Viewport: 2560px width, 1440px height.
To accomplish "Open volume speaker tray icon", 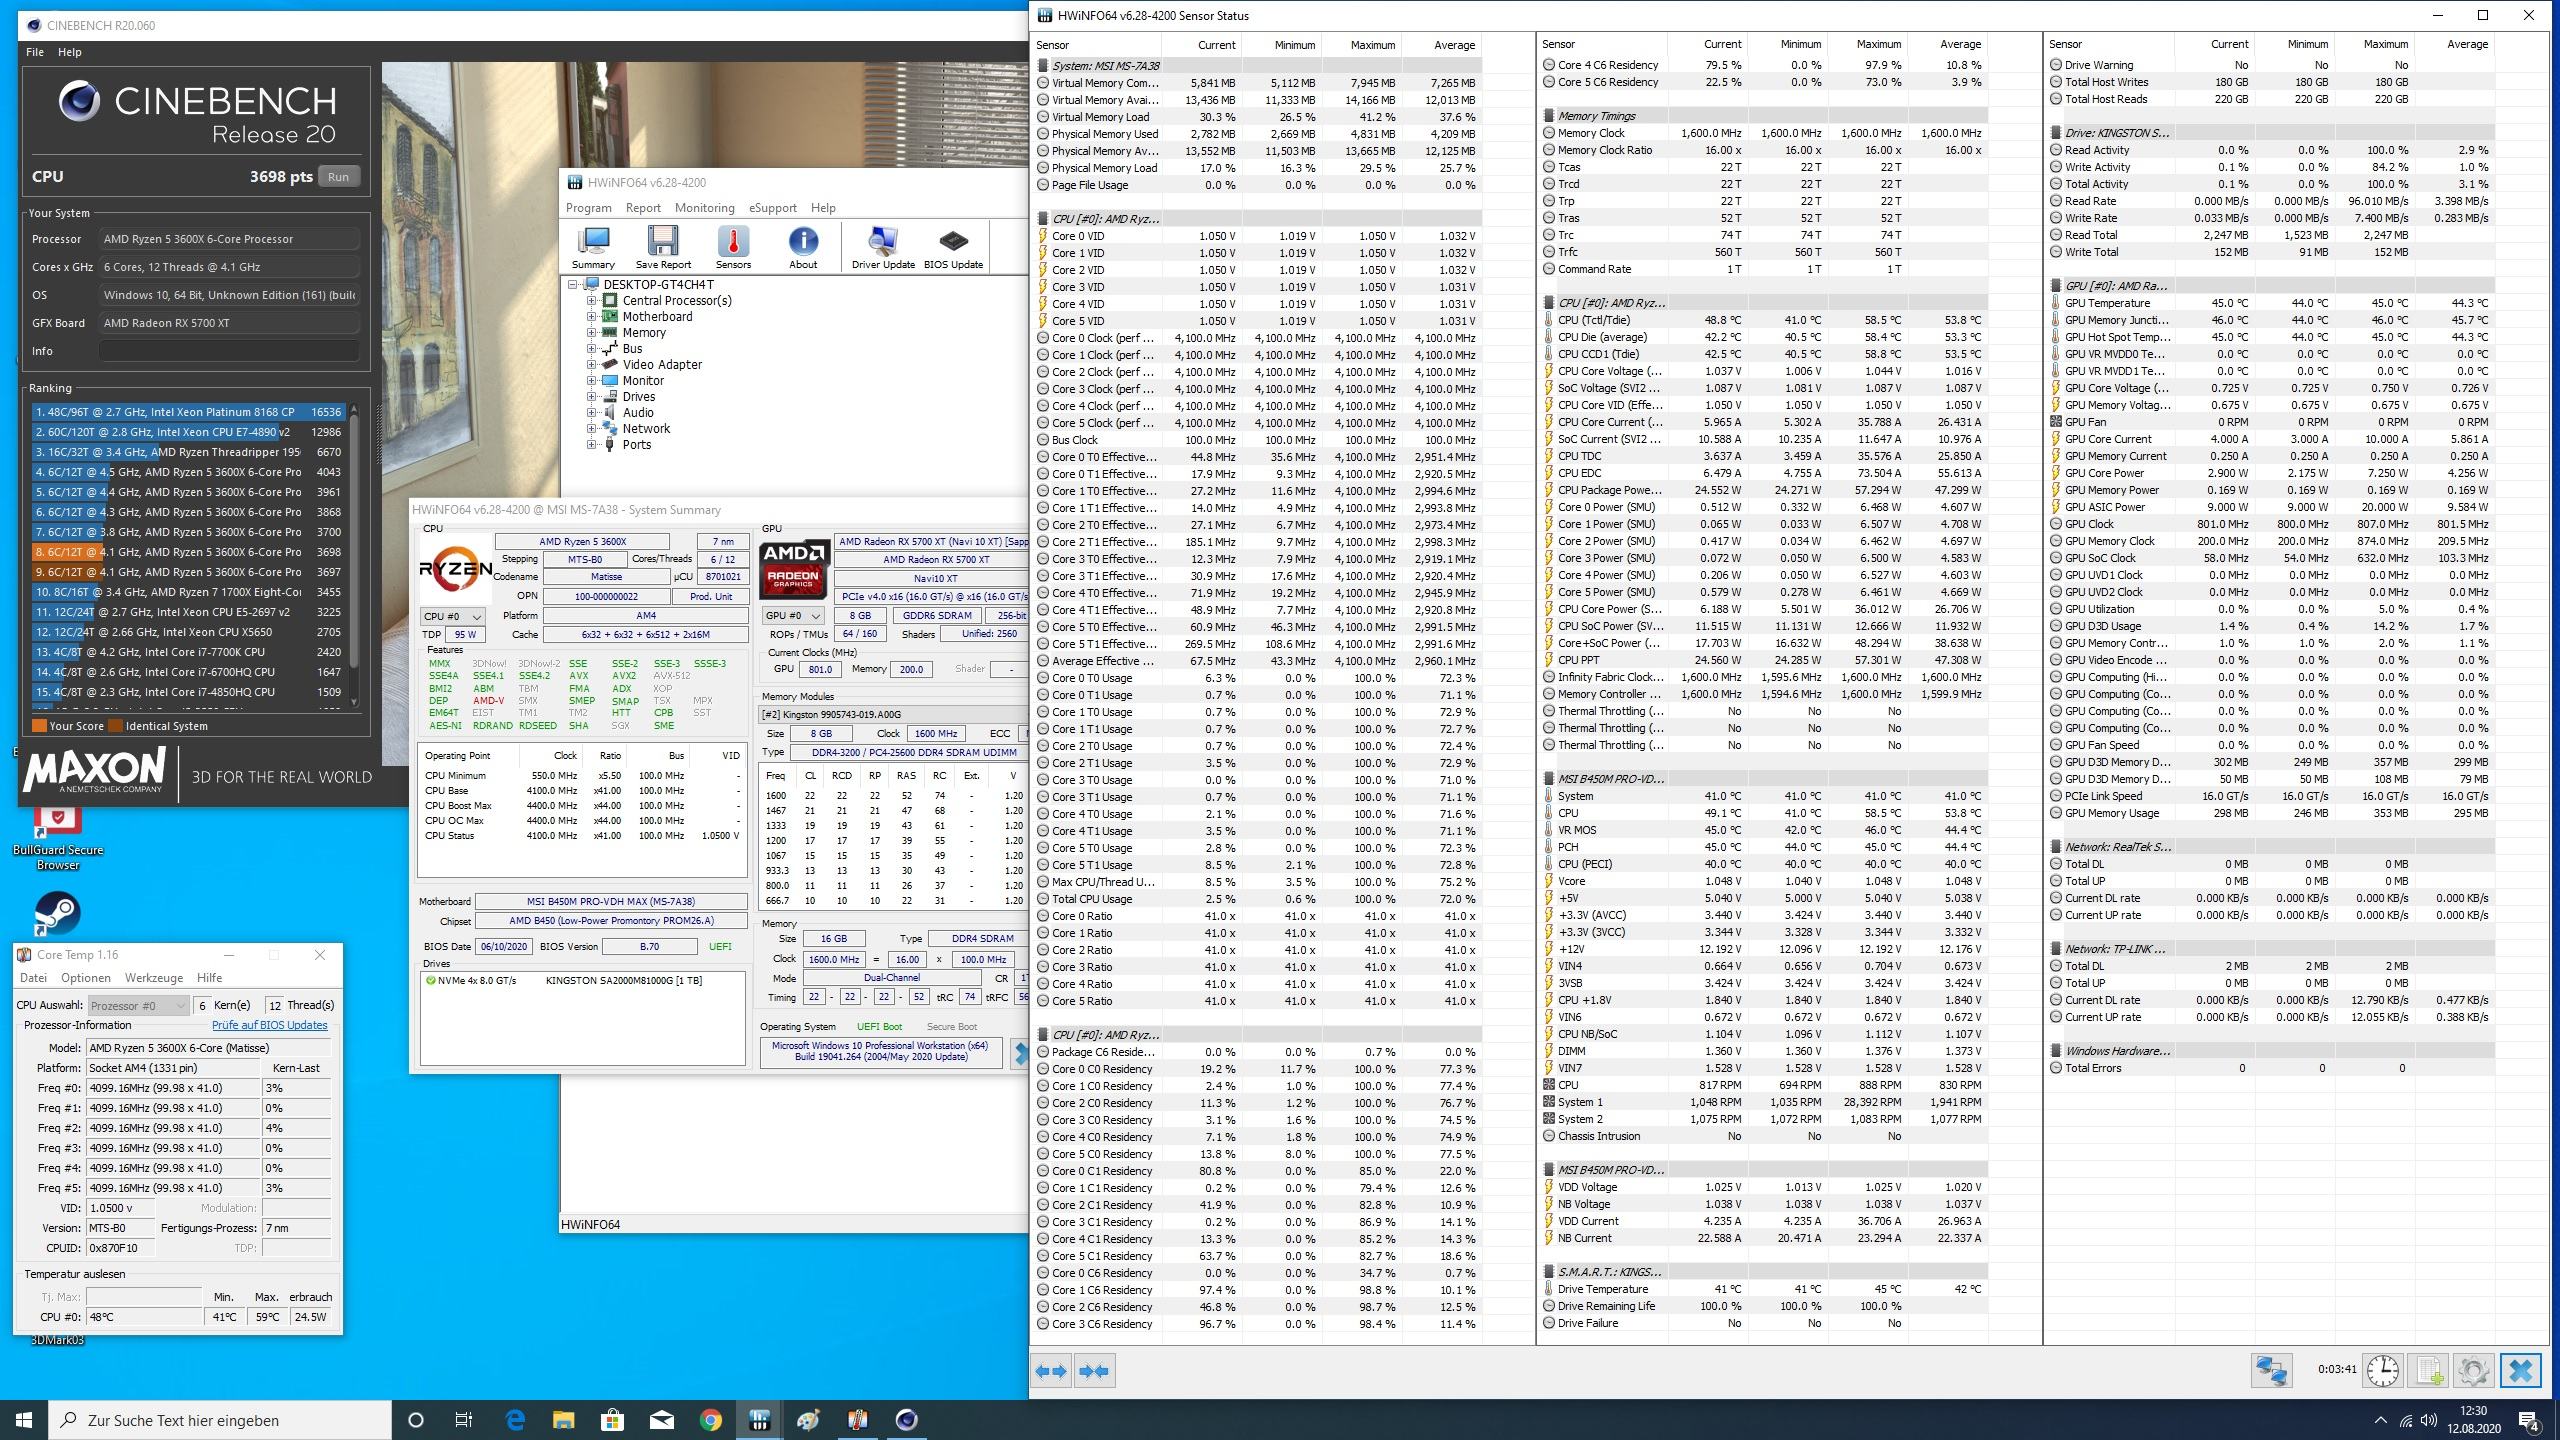I will coord(2430,1420).
